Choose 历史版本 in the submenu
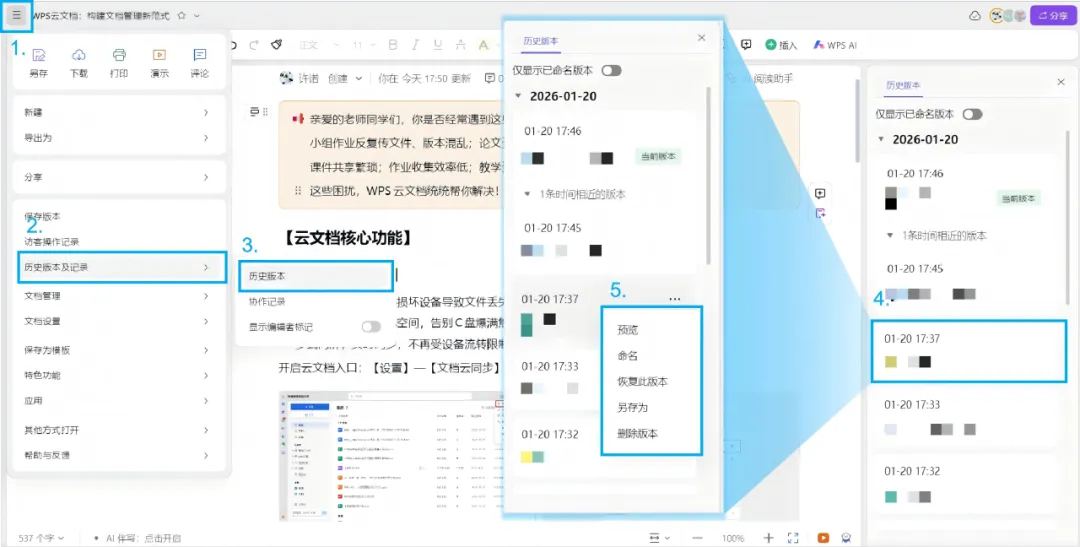This screenshot has height=547, width=1080. point(316,276)
